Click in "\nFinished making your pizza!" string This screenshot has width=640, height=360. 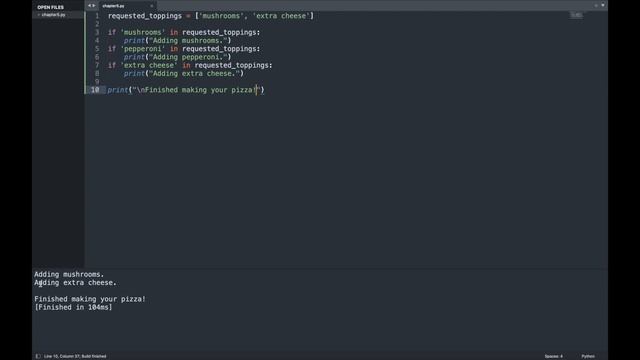[x=196, y=90]
